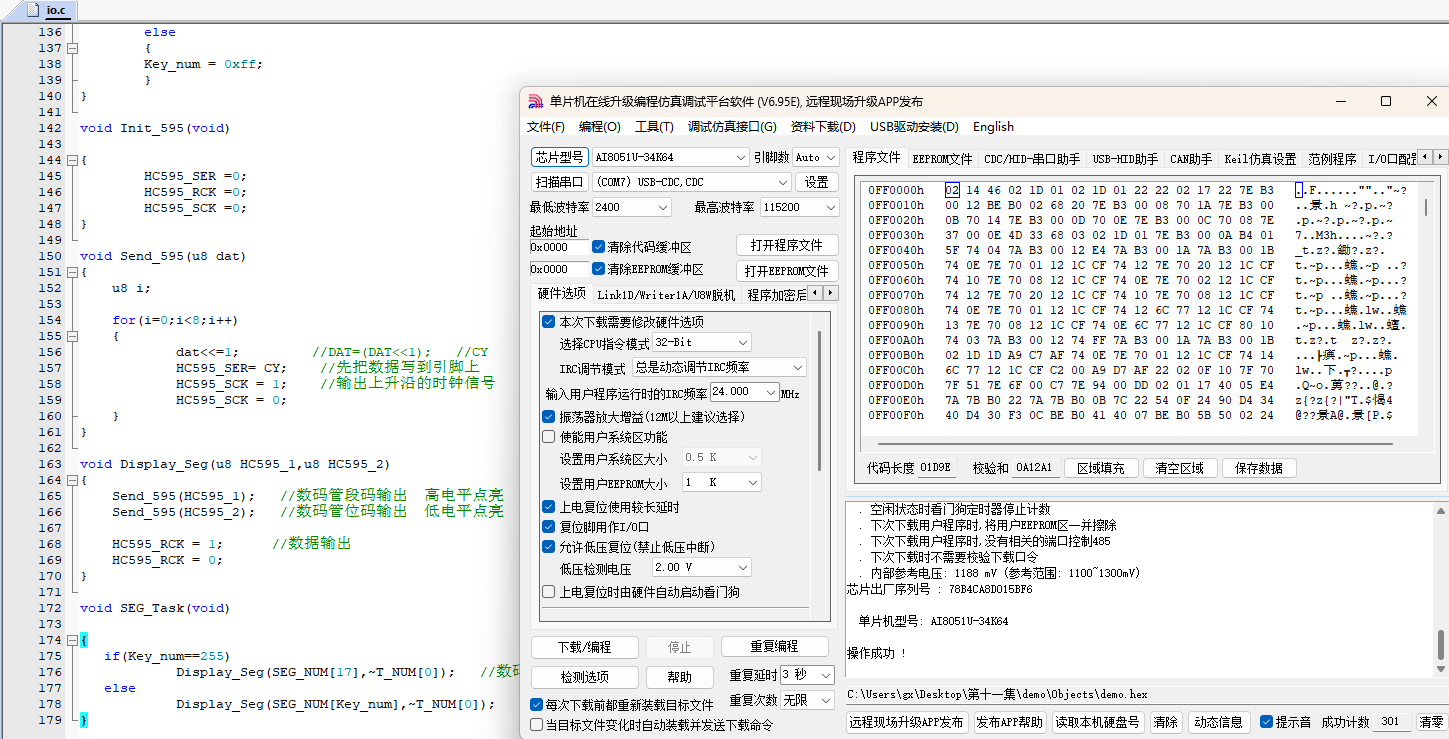Enable 当目标文件变化时自动装载 checkbox
This screenshot has height=739, width=1449.
[536, 725]
